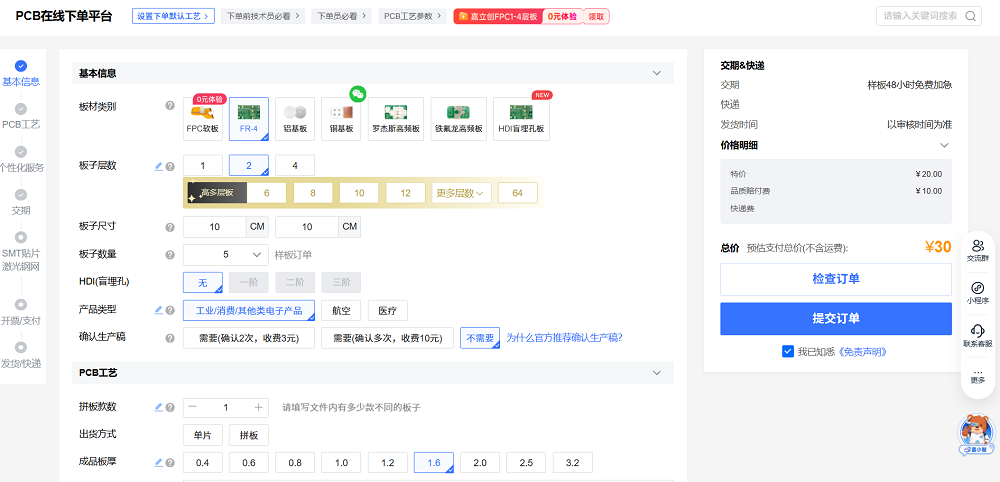This screenshot has width=1000, height=482.
Task: Click the second 板子尺寸 CM input
Action: [x=307, y=227]
